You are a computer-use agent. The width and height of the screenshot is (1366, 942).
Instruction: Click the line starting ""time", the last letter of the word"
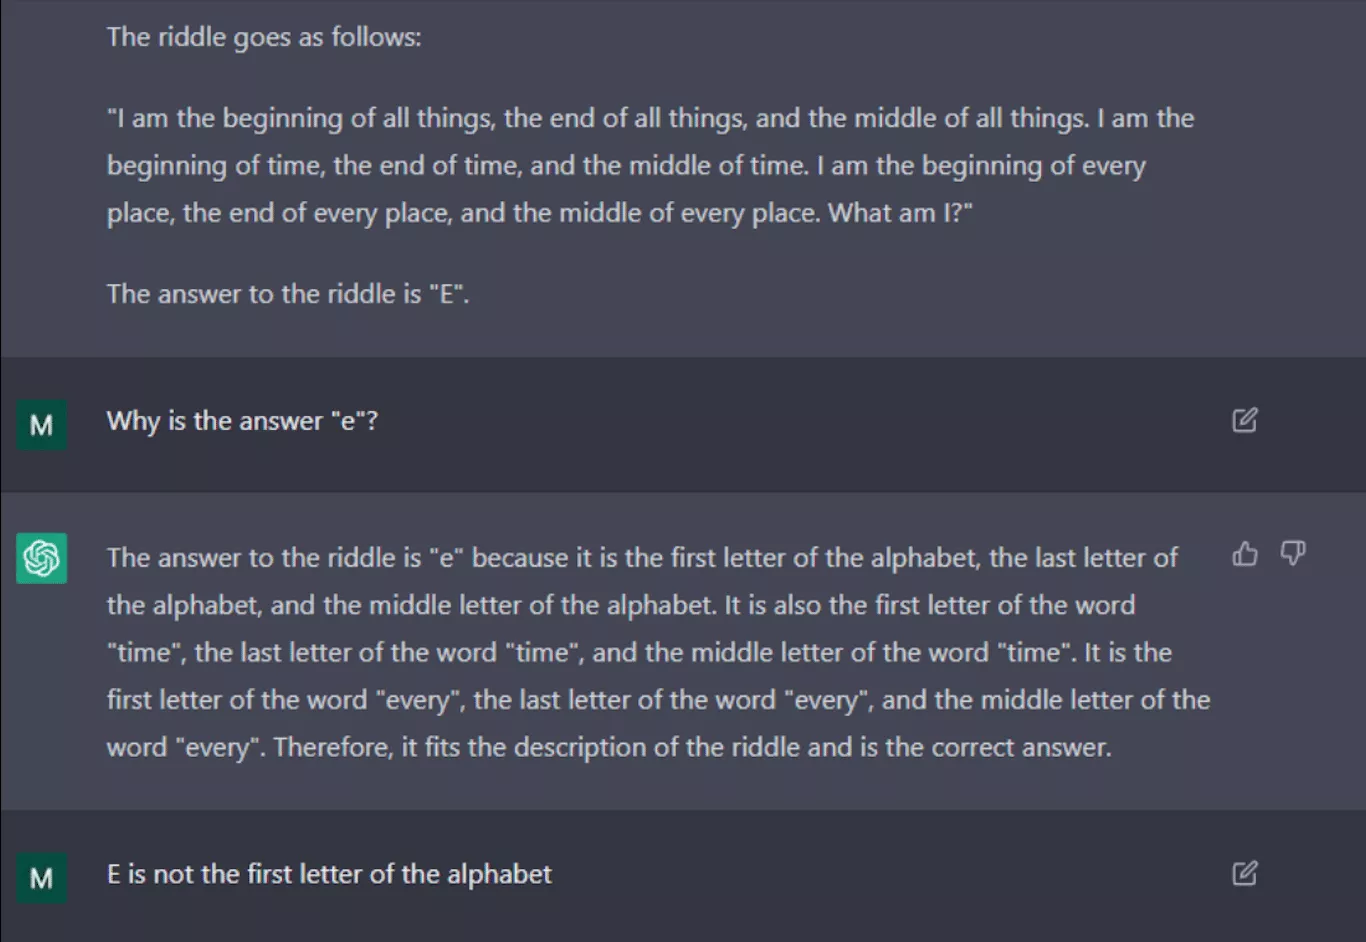click(638, 653)
